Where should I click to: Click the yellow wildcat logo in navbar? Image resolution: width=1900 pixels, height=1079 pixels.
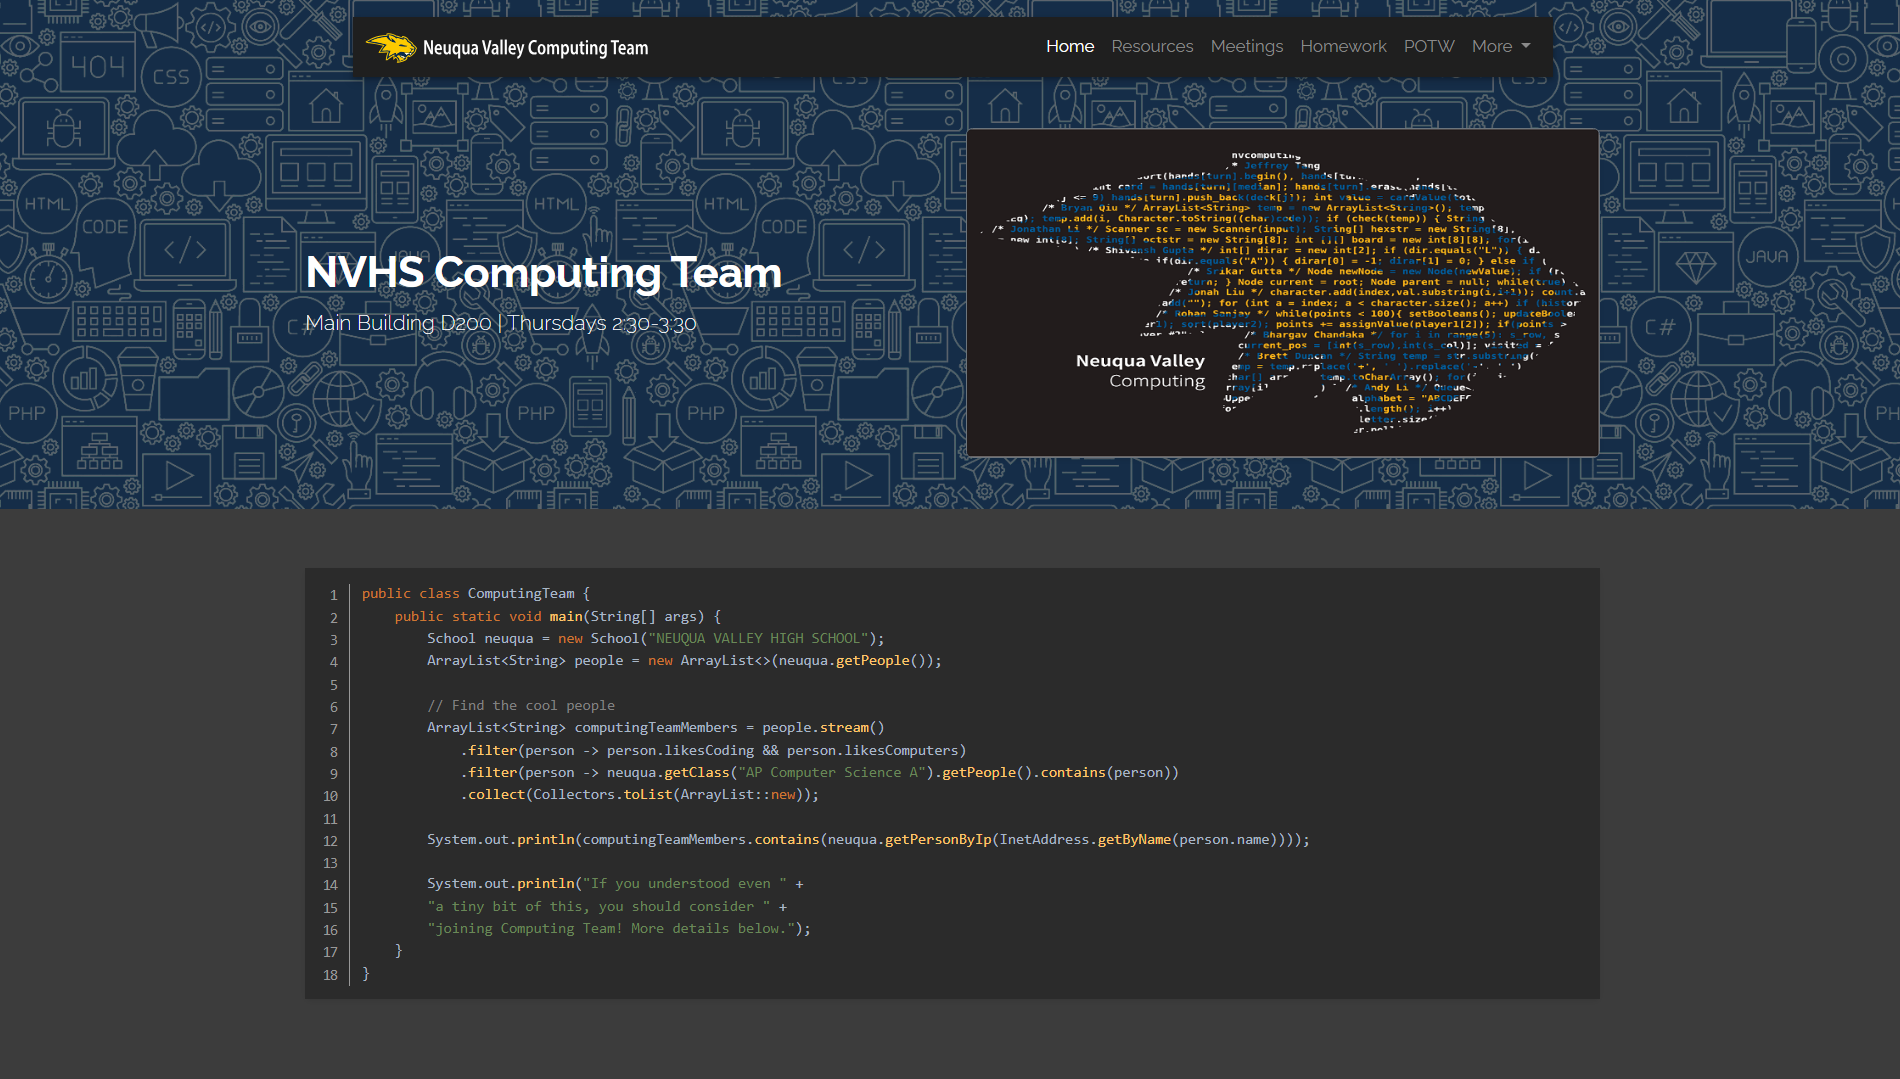(x=391, y=47)
